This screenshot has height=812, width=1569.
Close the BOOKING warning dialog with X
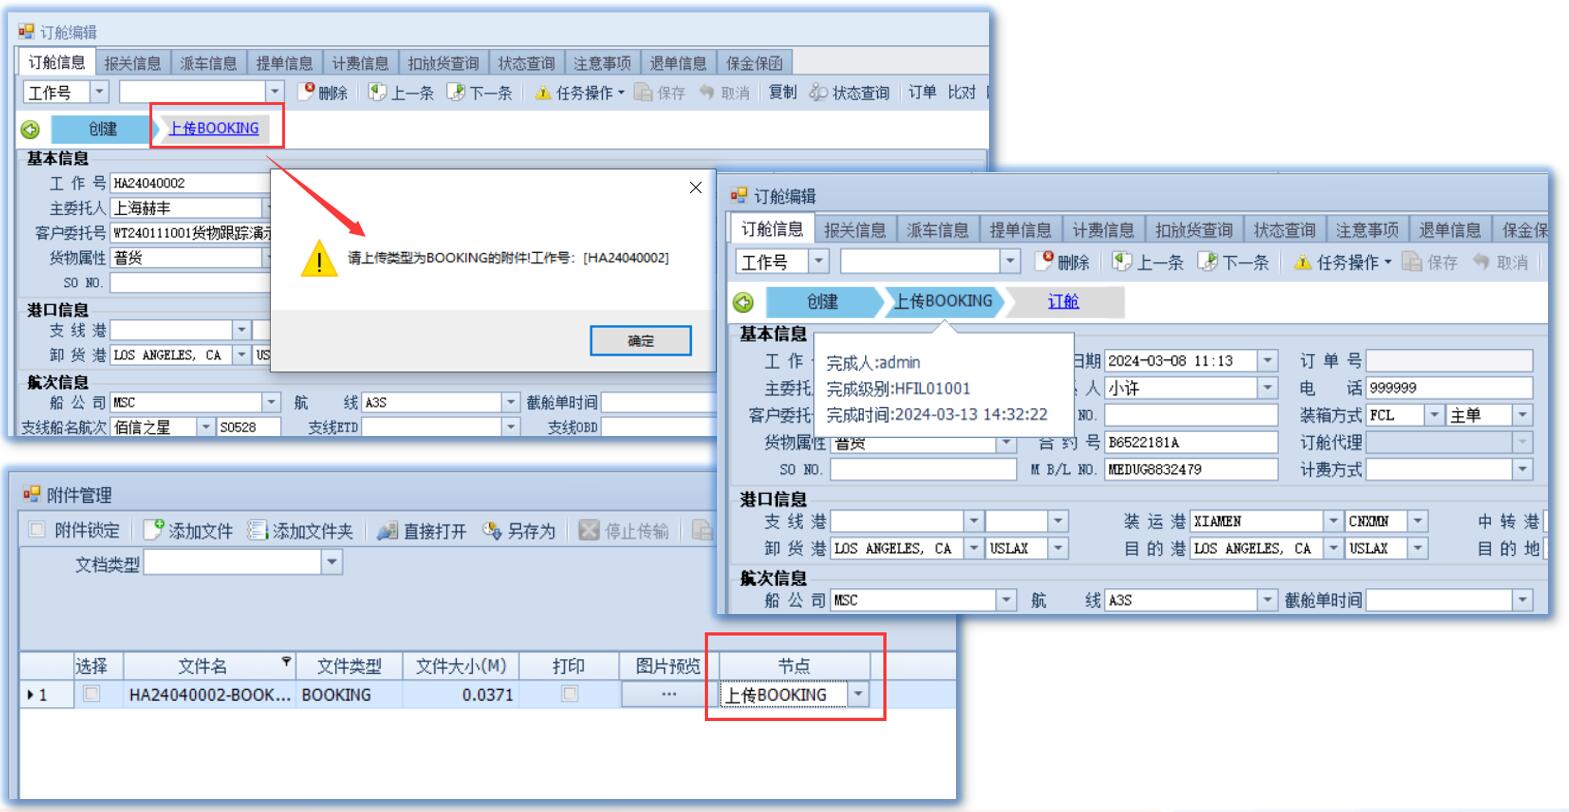[696, 187]
